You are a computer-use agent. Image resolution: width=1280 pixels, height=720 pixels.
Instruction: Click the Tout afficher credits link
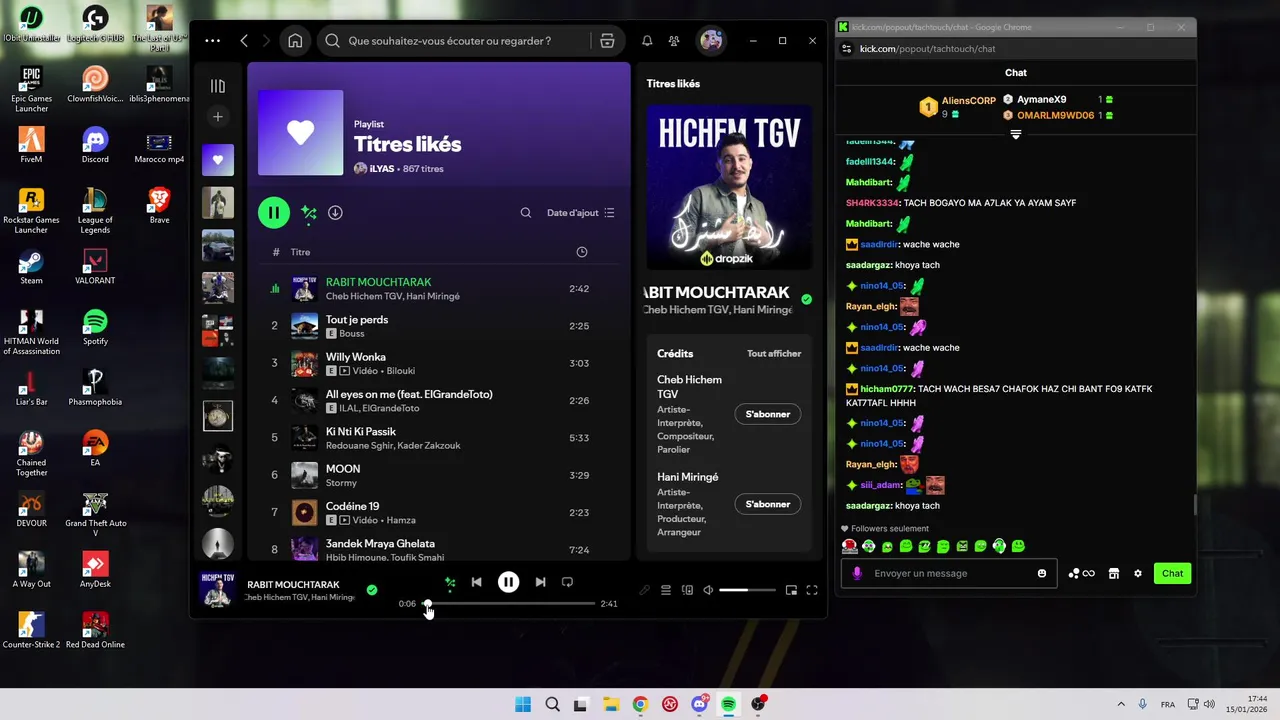pyautogui.click(x=774, y=354)
